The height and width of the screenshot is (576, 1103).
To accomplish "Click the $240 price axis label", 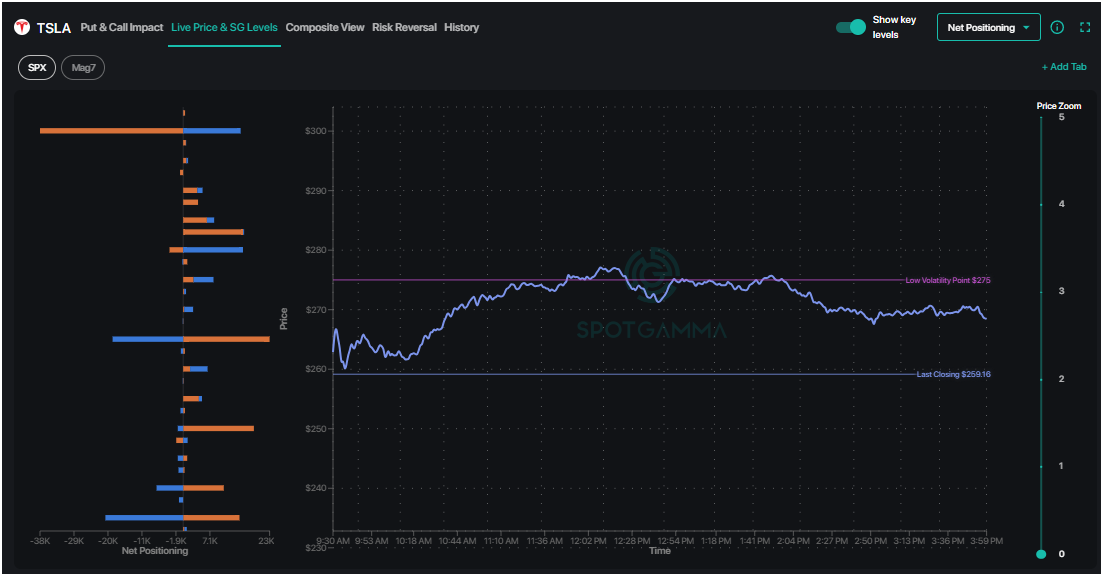I will pos(316,488).
